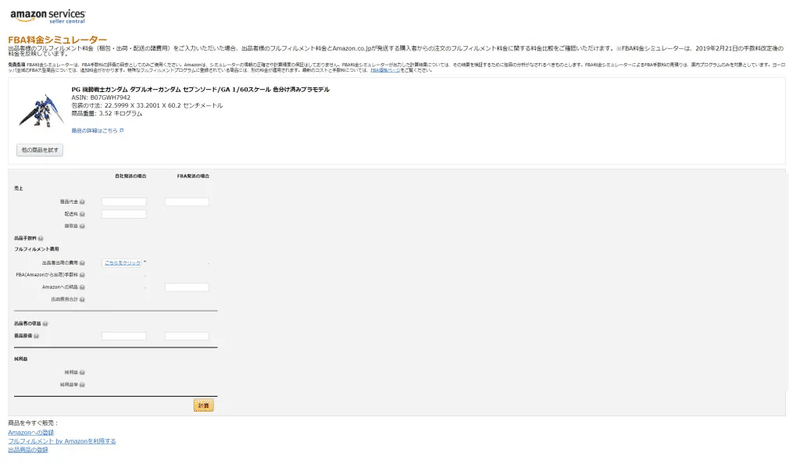Open the 出品商品の登録 link at page bottom
The image size is (800, 463).
(x=28, y=450)
